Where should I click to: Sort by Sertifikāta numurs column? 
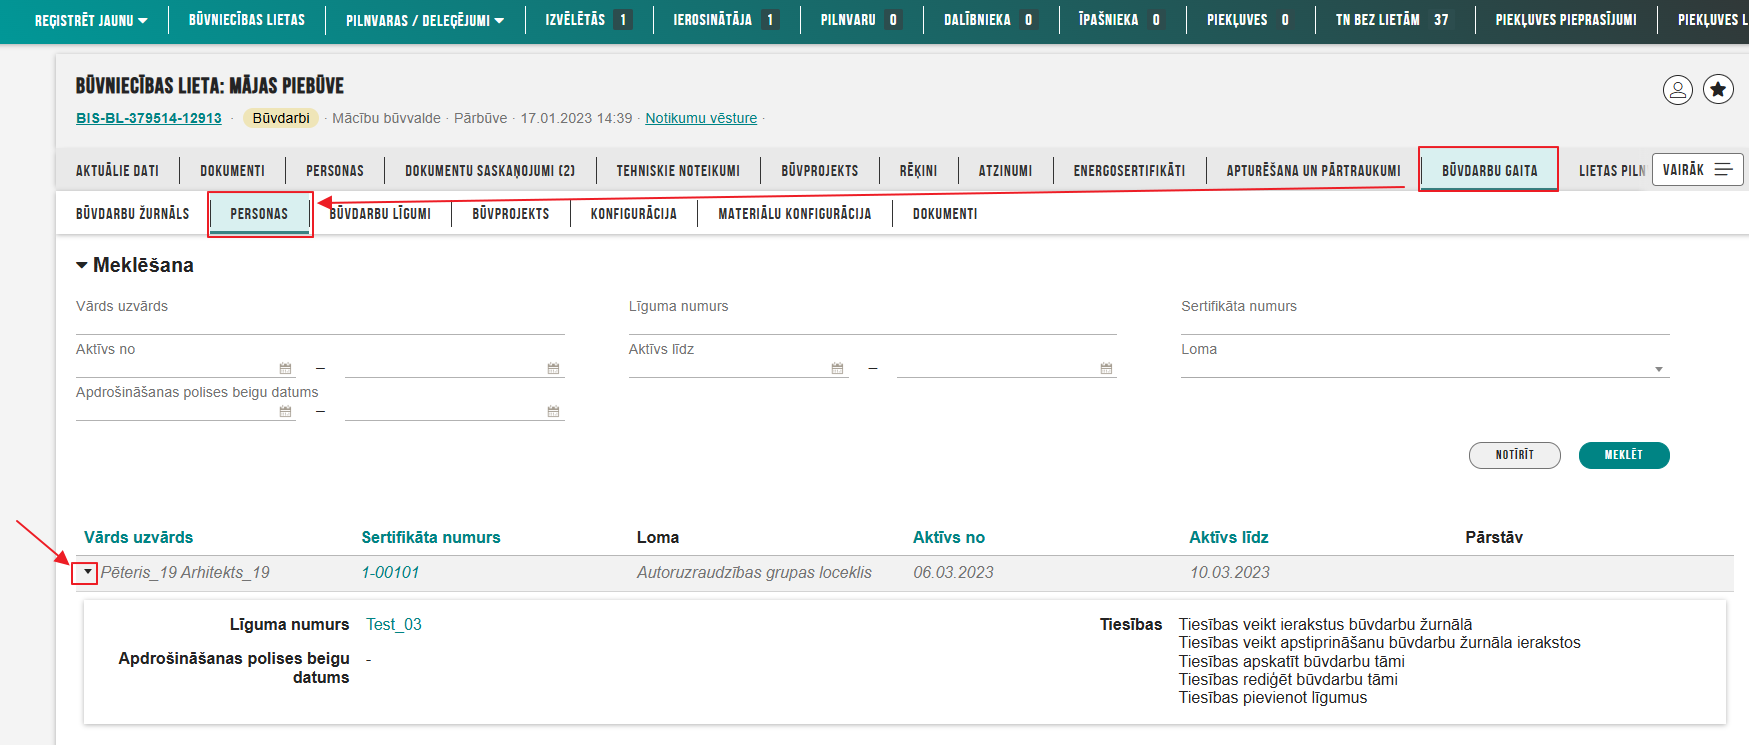431,537
